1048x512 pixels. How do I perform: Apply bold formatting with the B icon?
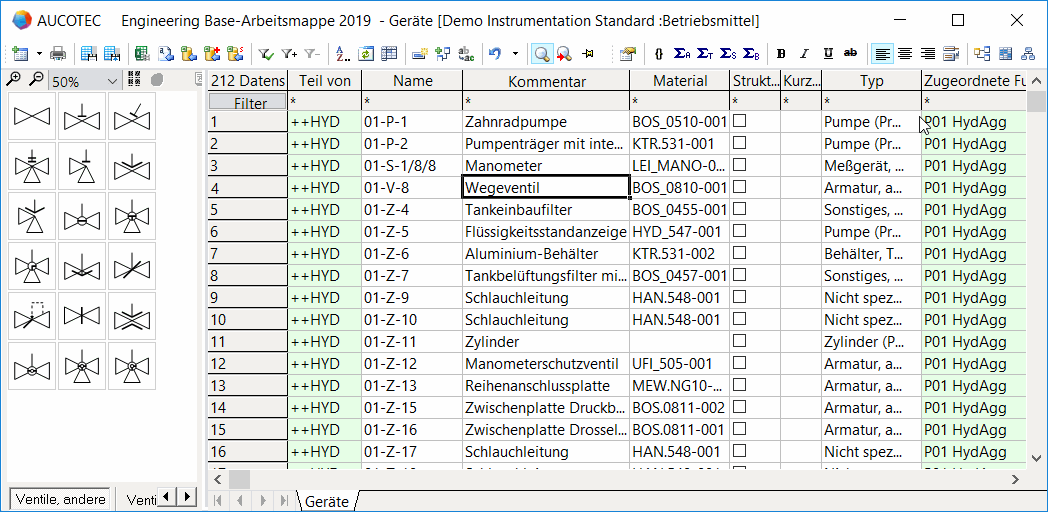781,54
